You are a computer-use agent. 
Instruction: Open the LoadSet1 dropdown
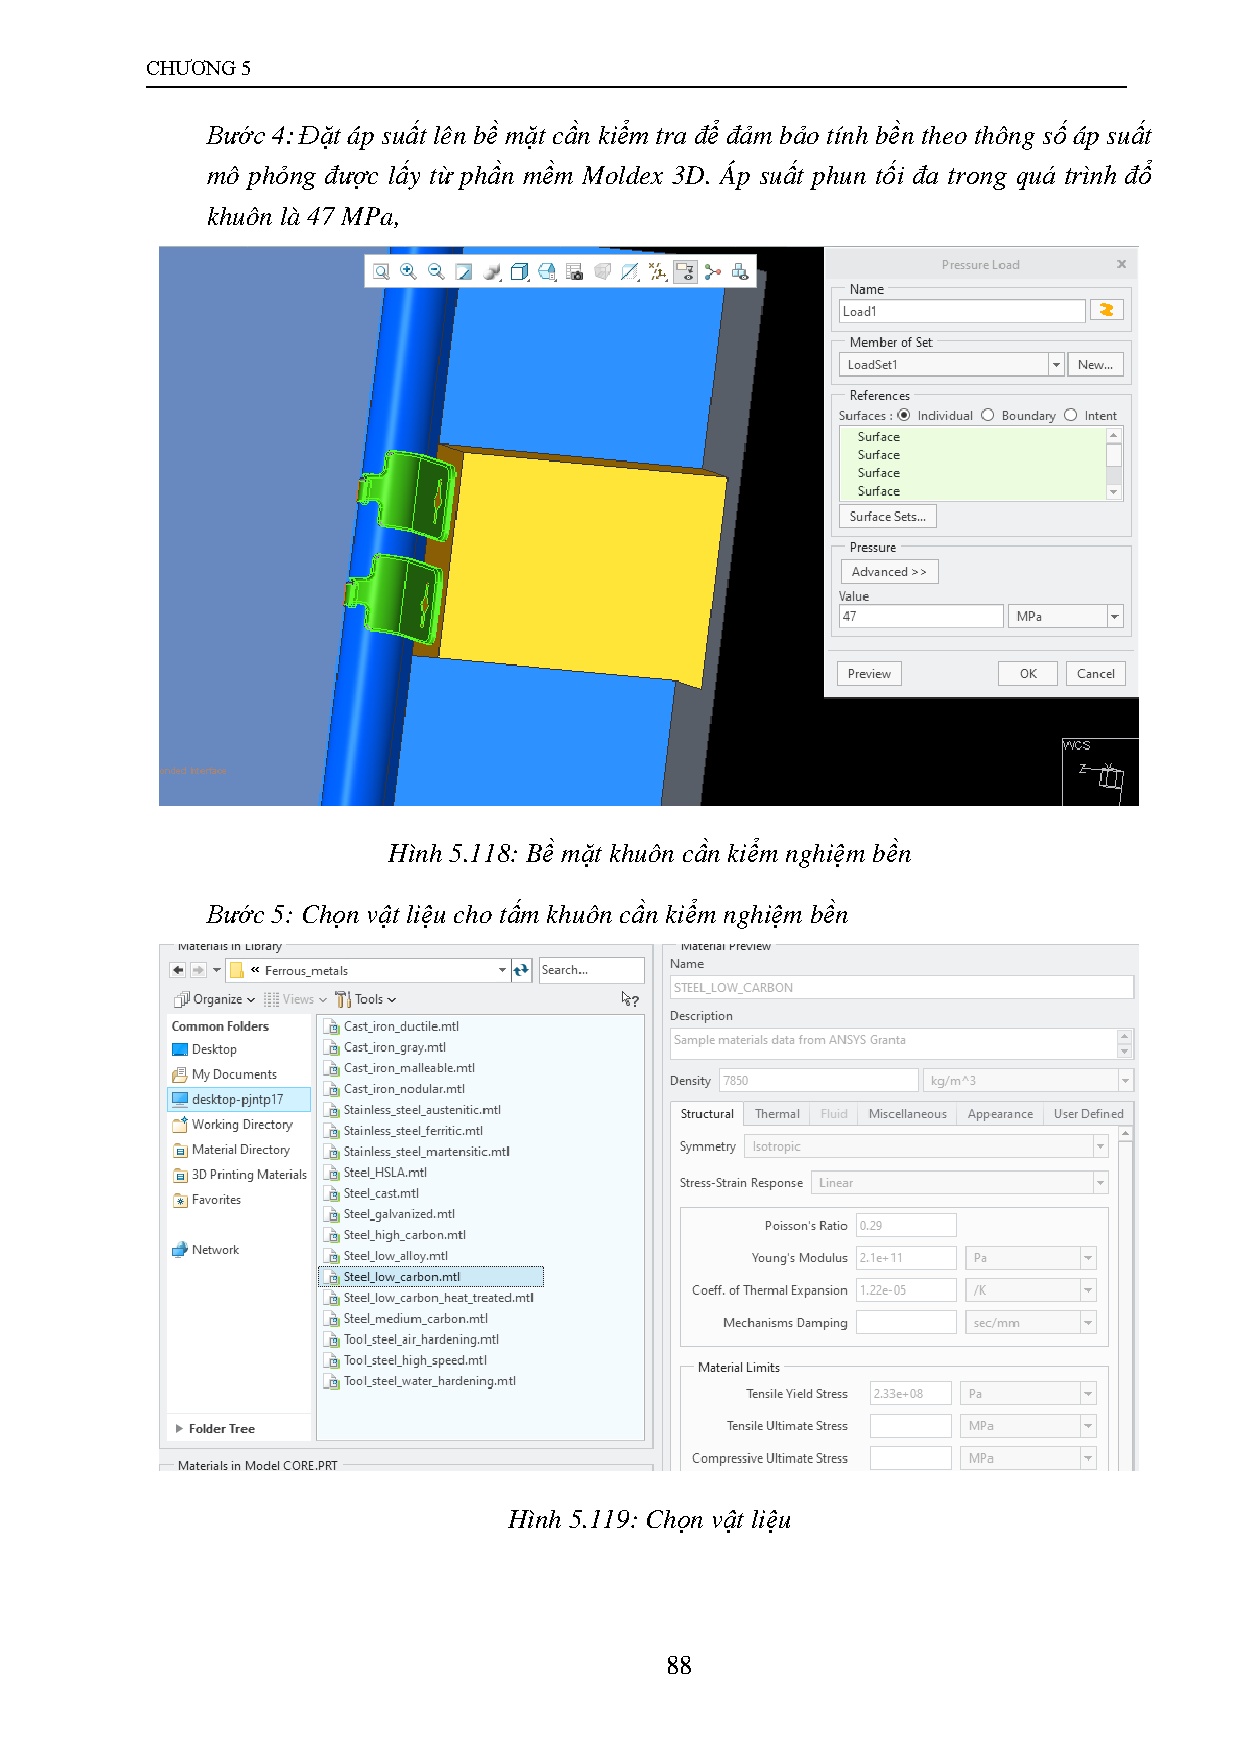[1056, 365]
